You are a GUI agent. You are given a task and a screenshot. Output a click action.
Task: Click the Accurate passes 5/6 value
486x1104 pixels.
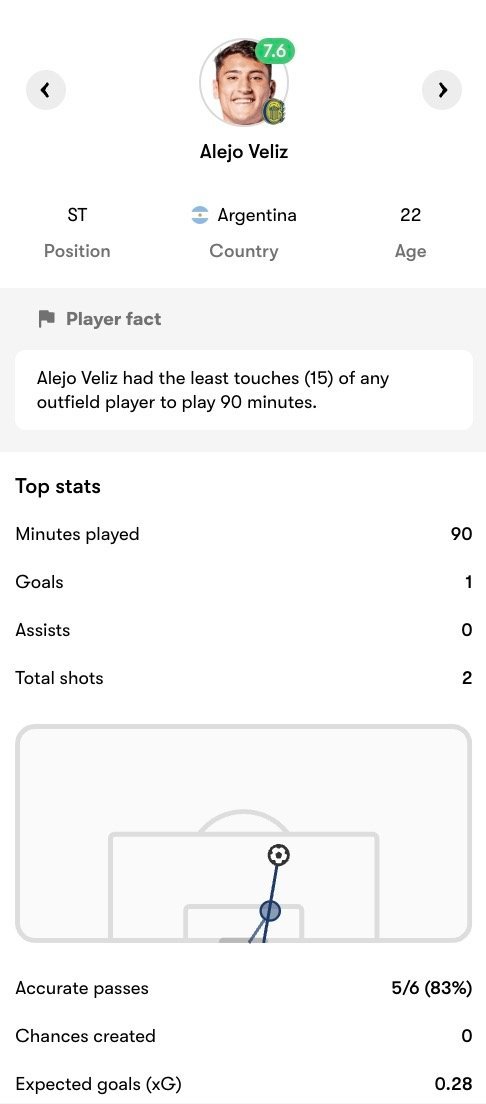click(432, 989)
